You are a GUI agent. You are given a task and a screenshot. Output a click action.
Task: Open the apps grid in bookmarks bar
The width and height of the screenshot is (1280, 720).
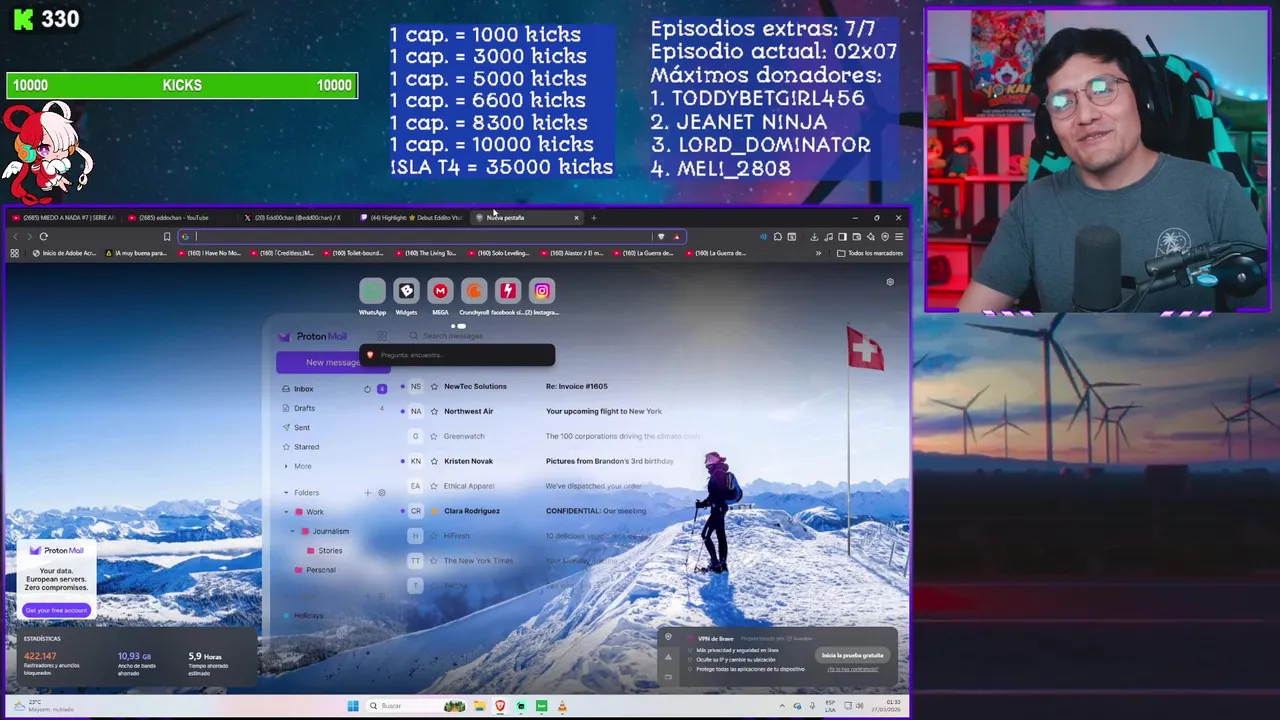(x=14, y=253)
